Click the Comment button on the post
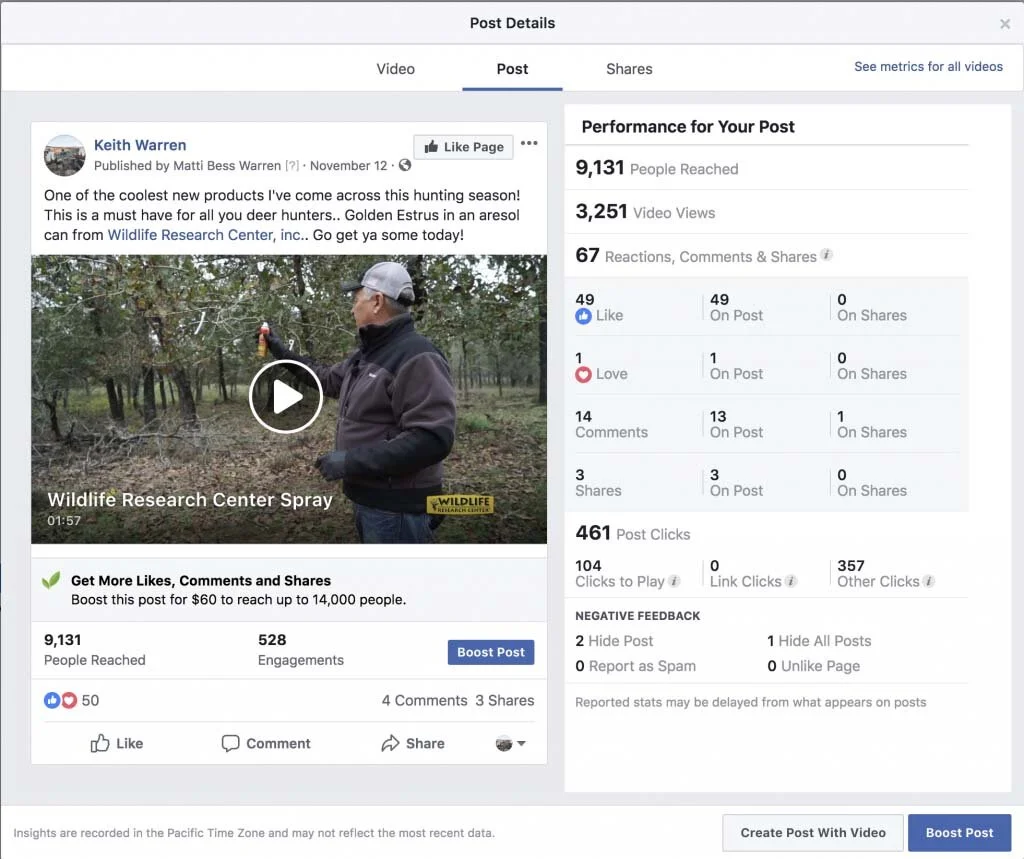1024x859 pixels. pyautogui.click(x=266, y=743)
